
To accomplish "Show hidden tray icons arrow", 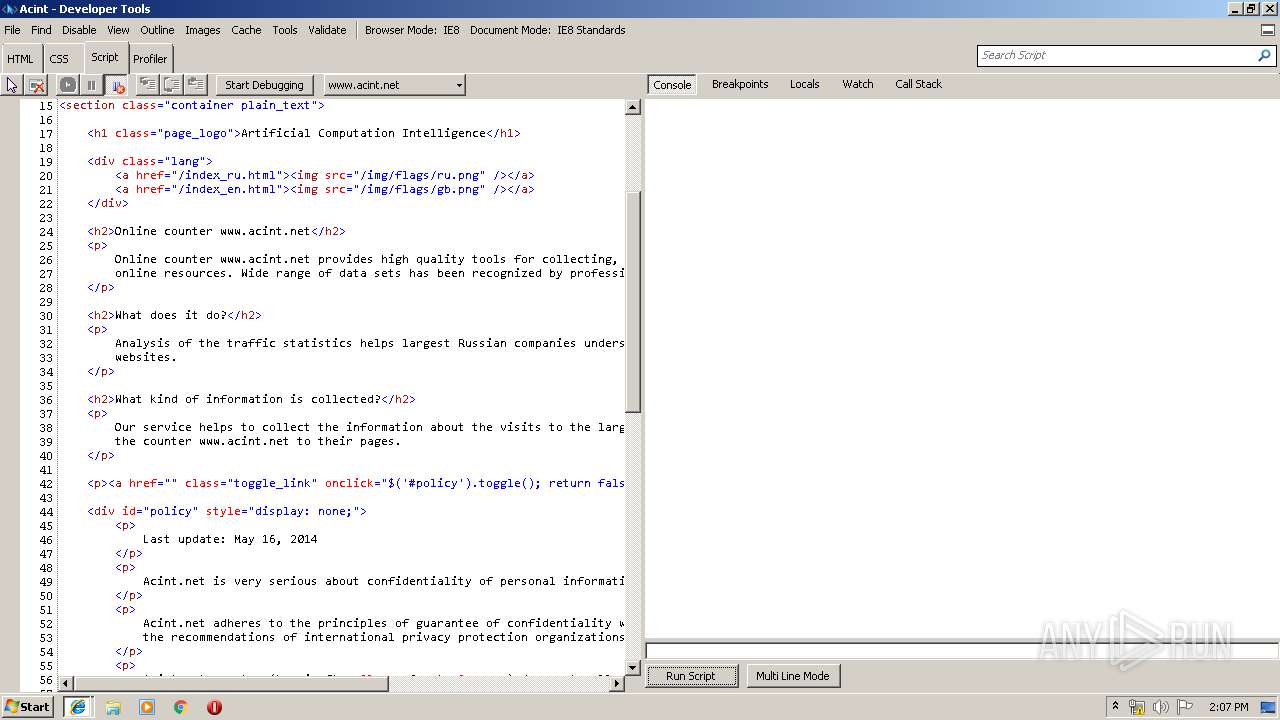I will [1115, 707].
